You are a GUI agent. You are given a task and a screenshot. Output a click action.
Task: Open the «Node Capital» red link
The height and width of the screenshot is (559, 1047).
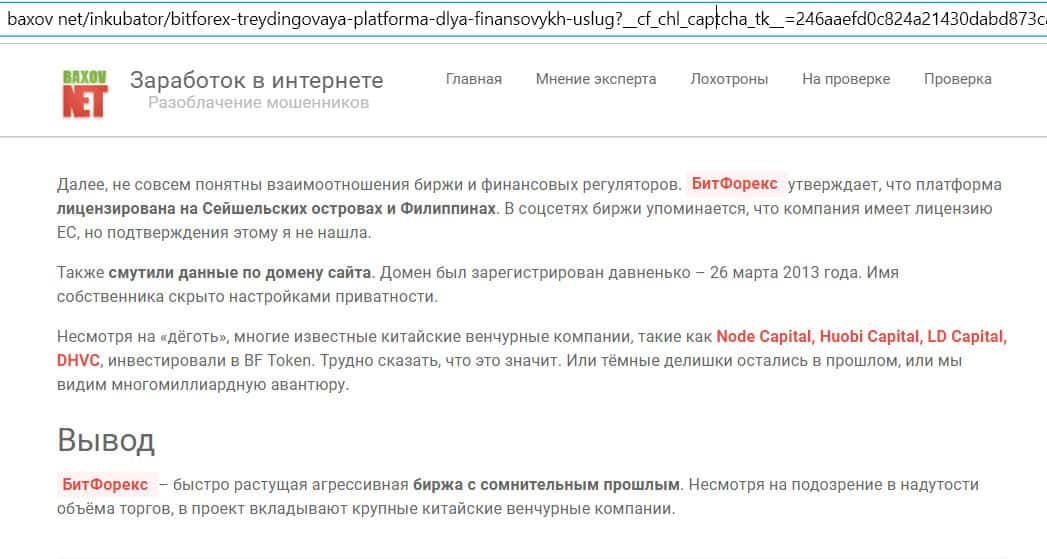coord(764,336)
